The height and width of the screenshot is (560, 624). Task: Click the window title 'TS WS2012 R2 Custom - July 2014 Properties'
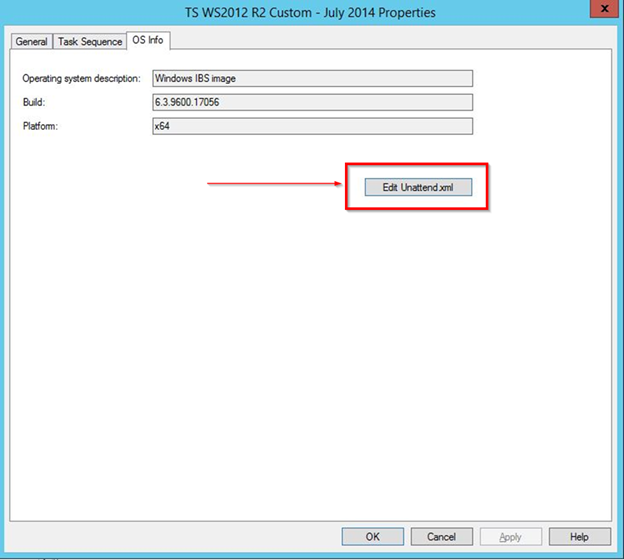310,13
